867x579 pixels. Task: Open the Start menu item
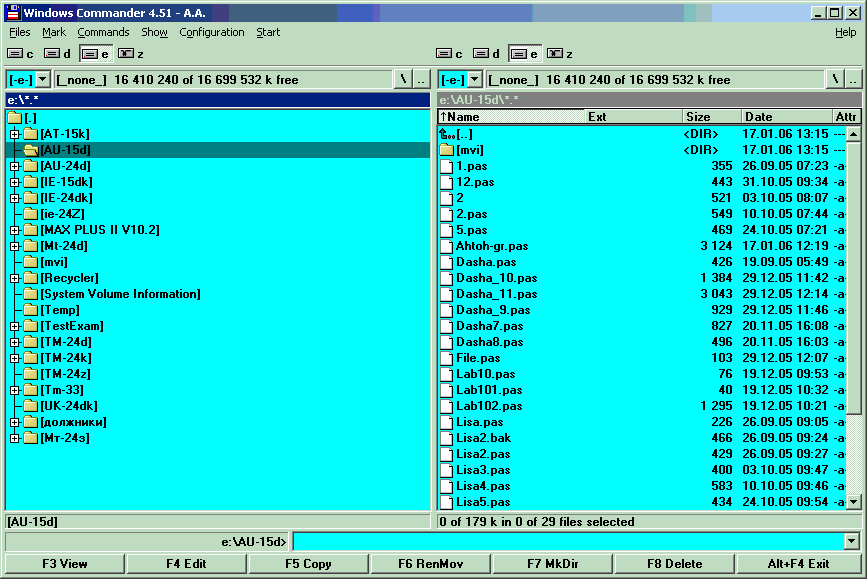pyautogui.click(x=268, y=32)
